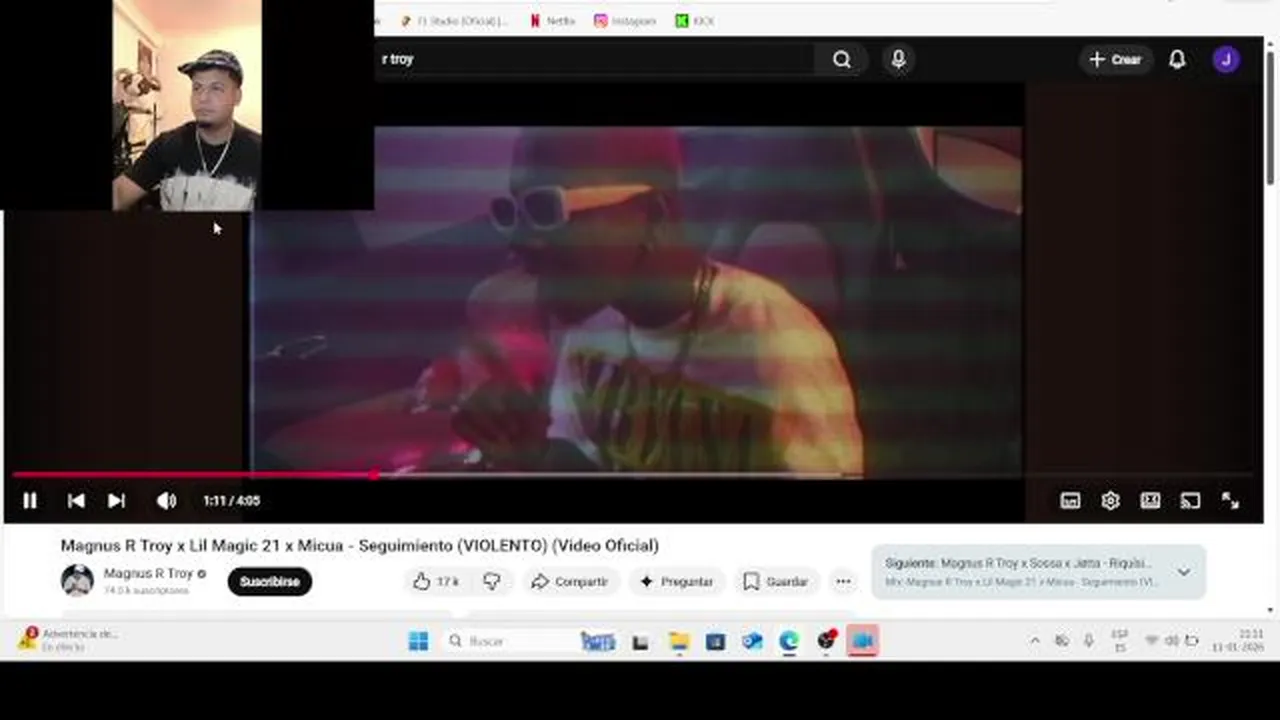Show hidden system tray icons

click(x=1035, y=641)
